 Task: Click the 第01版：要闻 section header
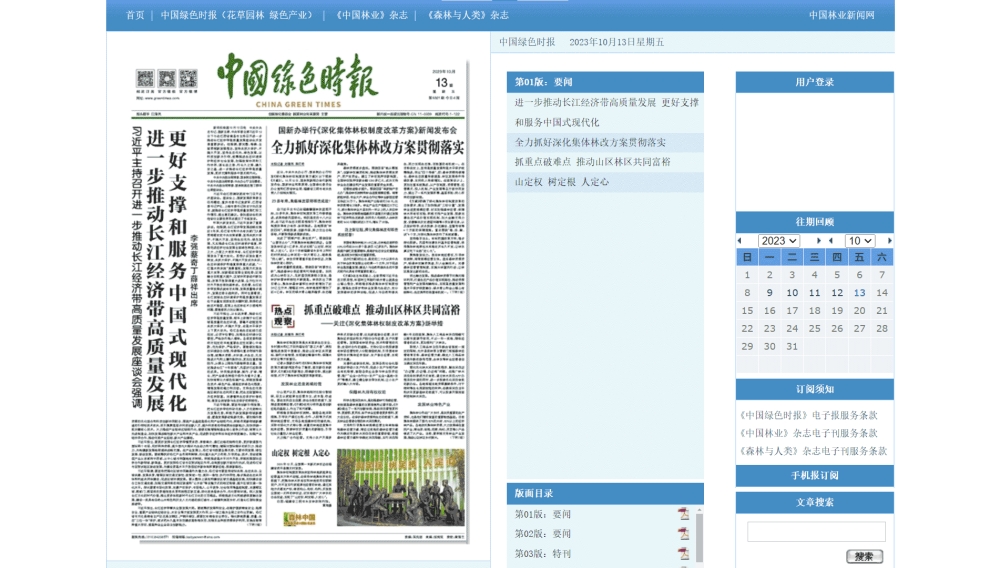(x=605, y=82)
